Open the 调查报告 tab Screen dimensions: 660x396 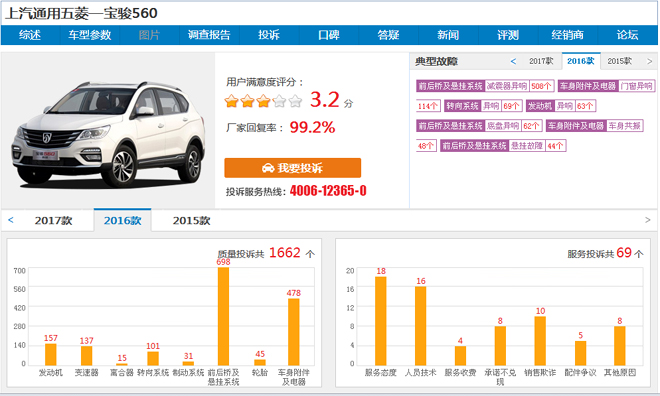[x=209, y=35]
